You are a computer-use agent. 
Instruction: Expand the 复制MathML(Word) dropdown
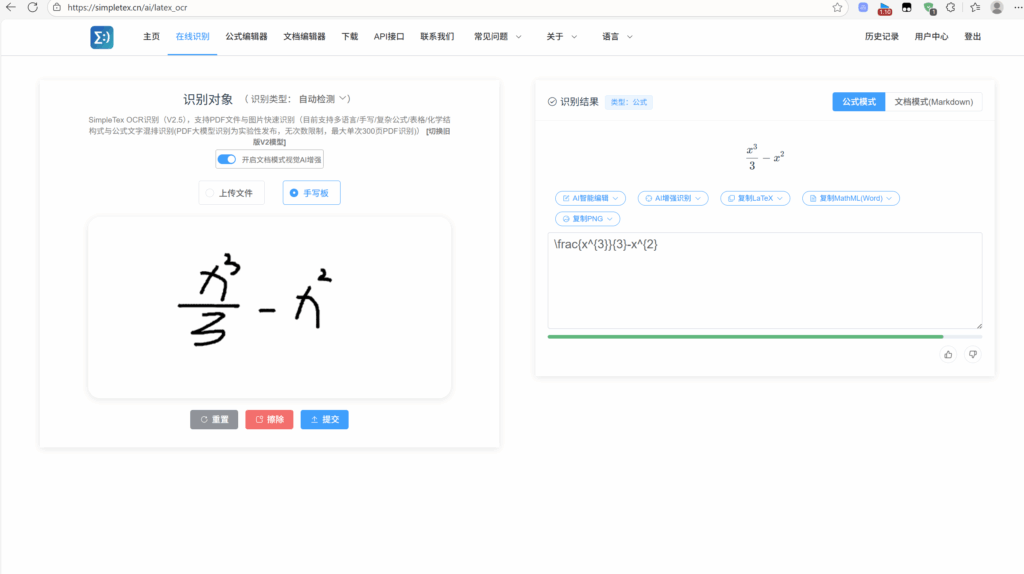click(850, 198)
